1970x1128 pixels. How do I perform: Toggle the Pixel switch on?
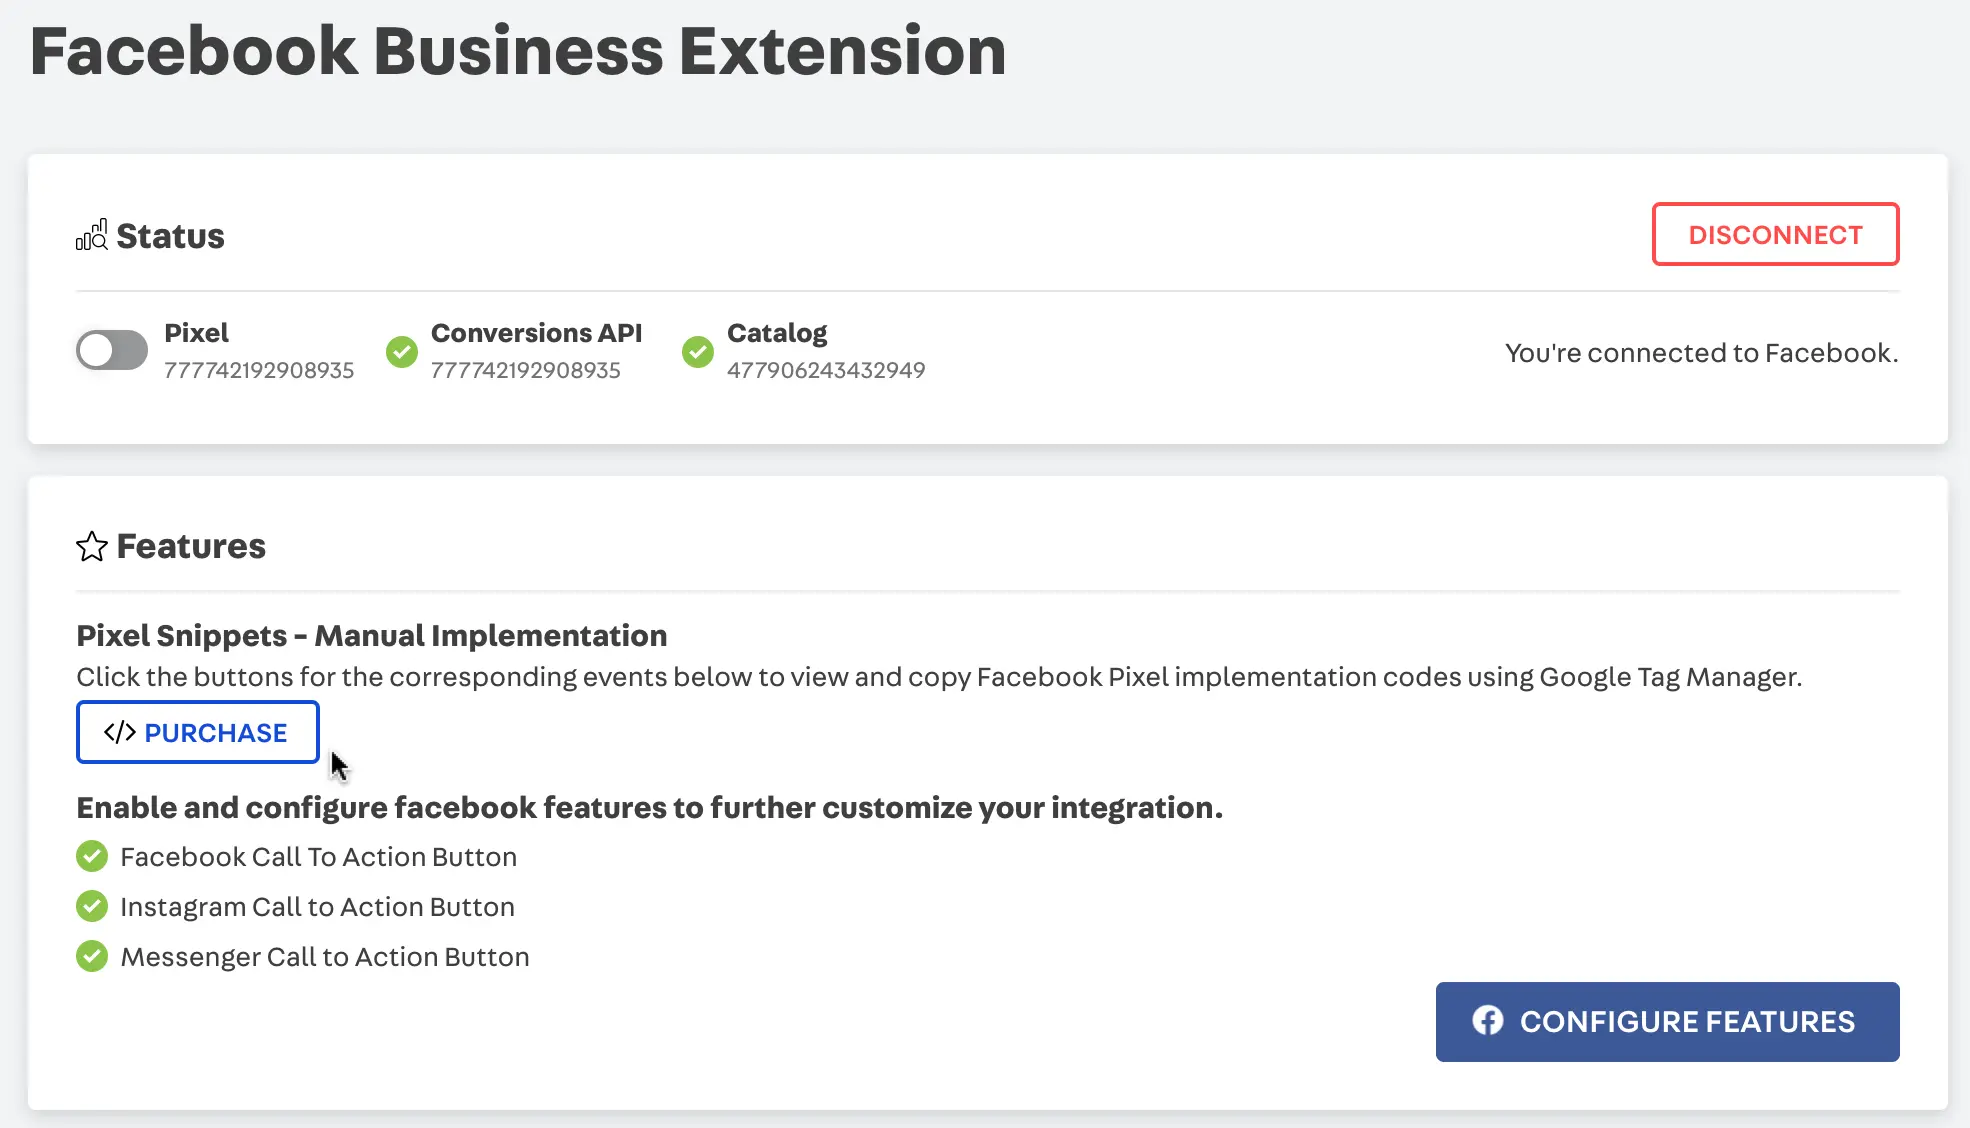112,350
